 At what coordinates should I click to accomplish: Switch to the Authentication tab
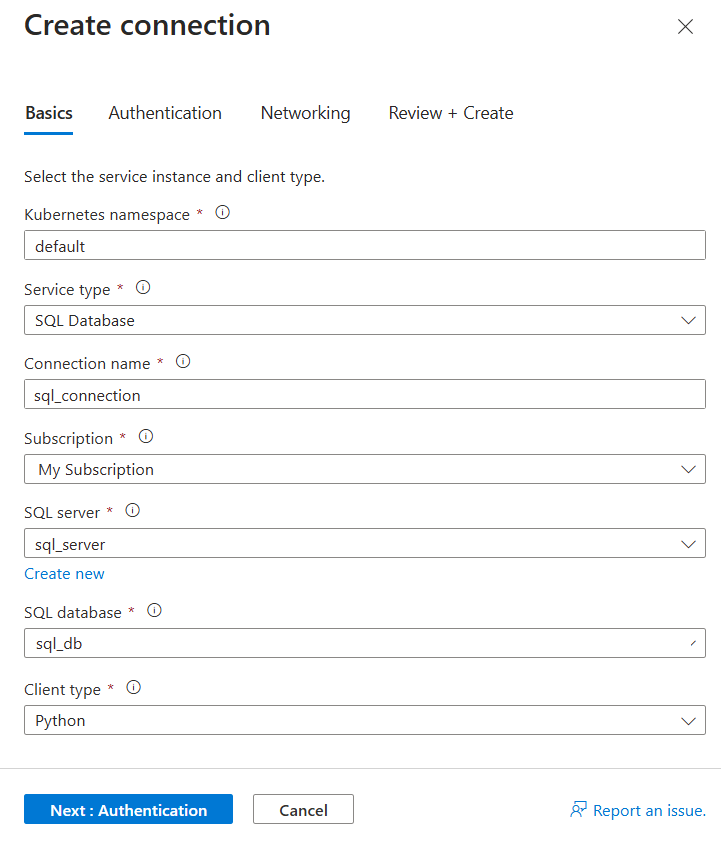pos(165,113)
